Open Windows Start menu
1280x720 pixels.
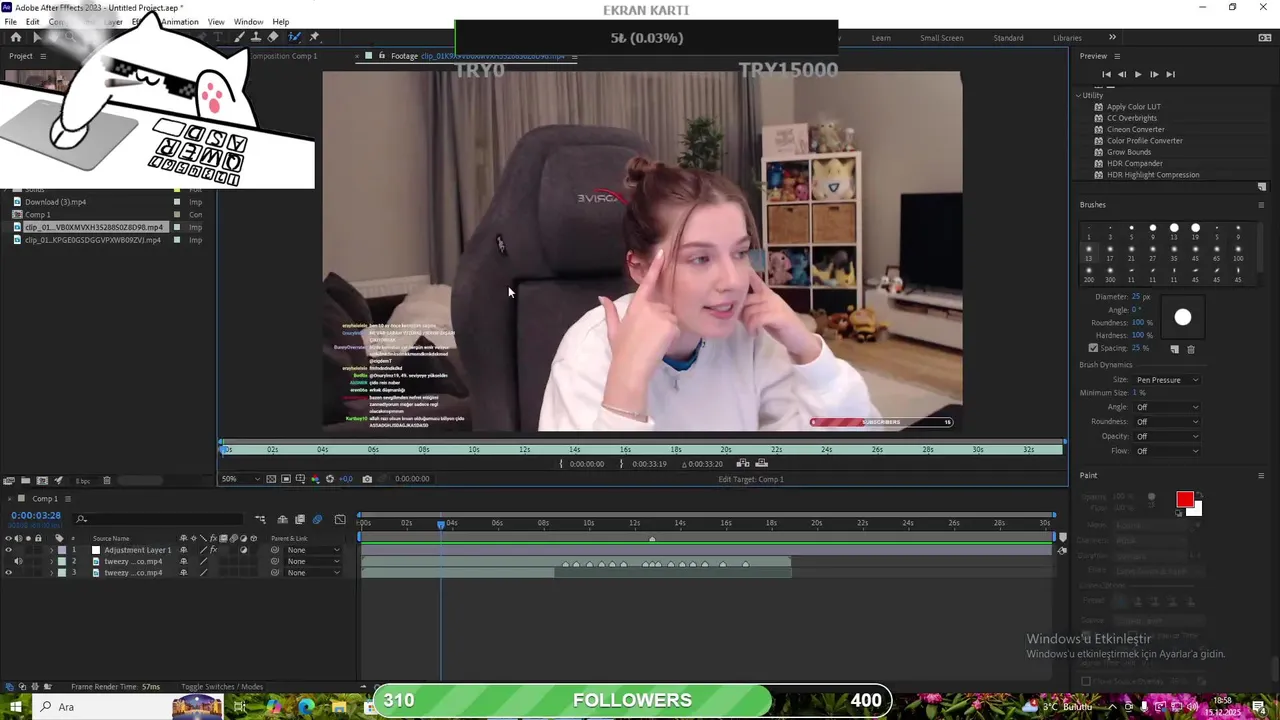coord(15,706)
